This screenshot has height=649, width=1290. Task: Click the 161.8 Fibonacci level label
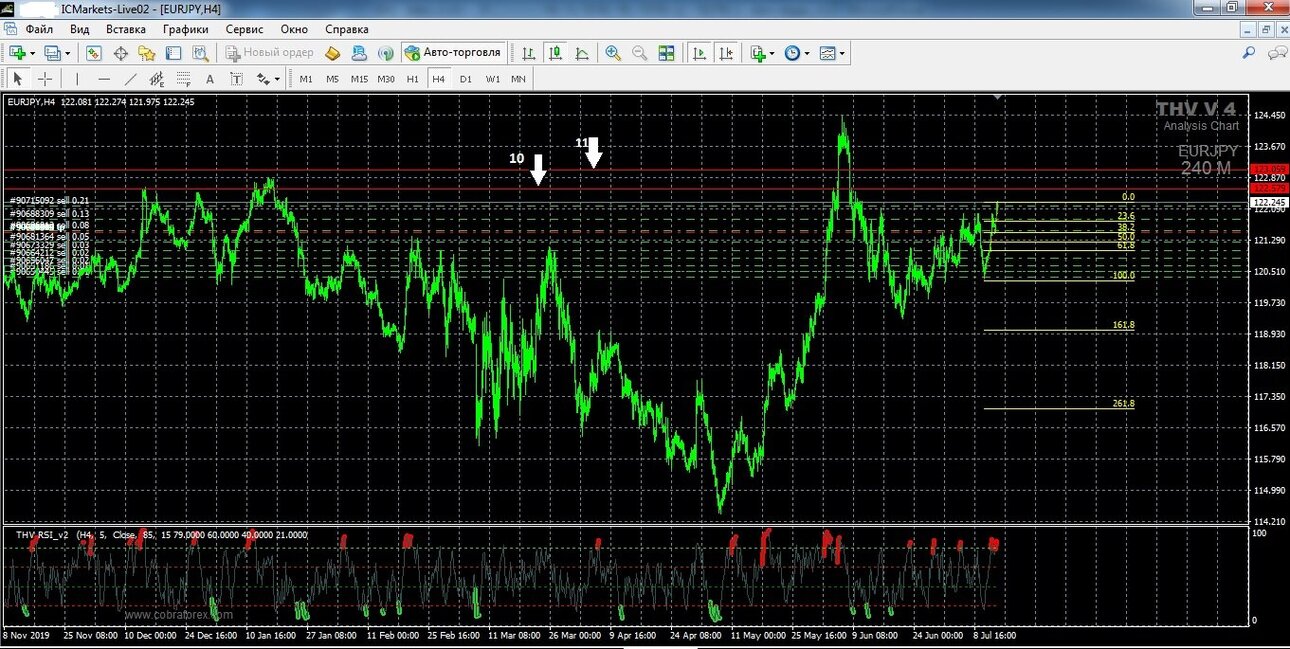[x=1123, y=326]
